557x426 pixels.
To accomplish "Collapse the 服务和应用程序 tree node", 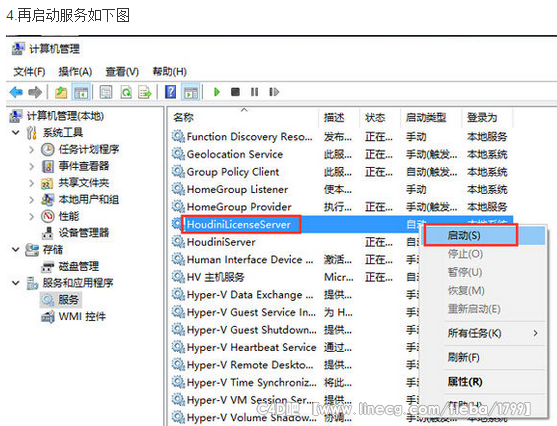I will coord(16,283).
